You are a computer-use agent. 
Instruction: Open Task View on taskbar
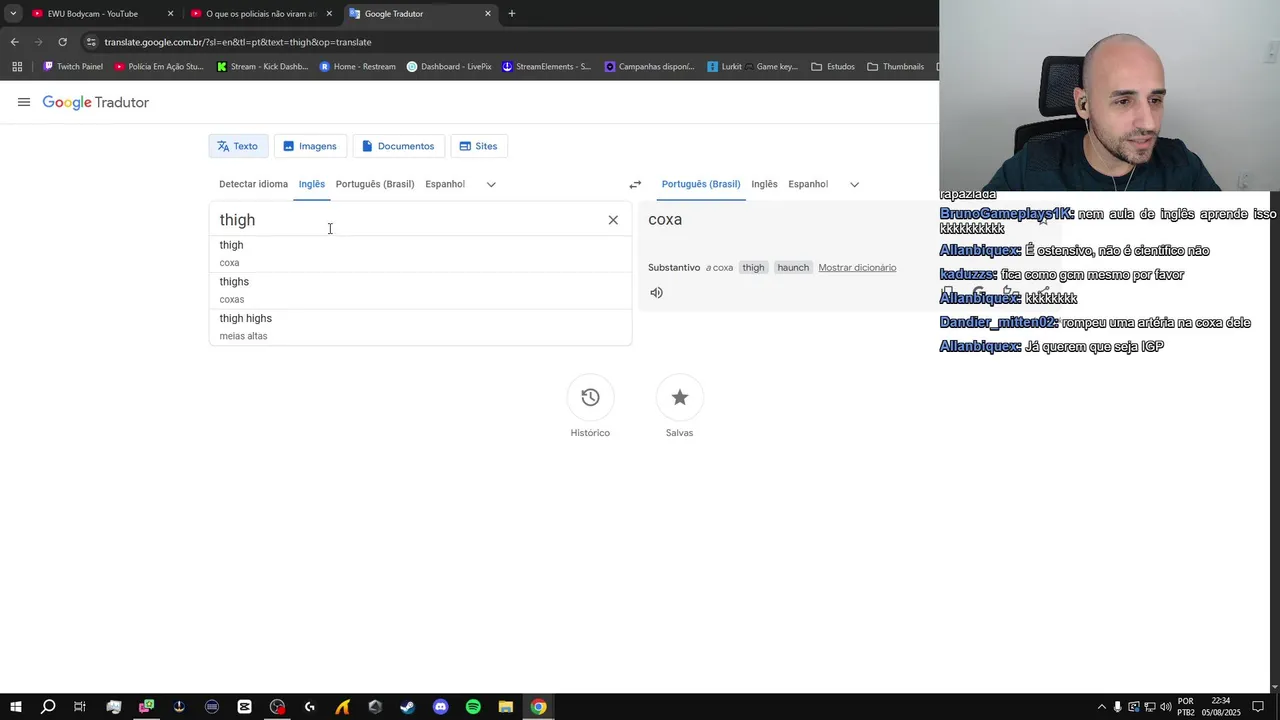click(x=80, y=707)
